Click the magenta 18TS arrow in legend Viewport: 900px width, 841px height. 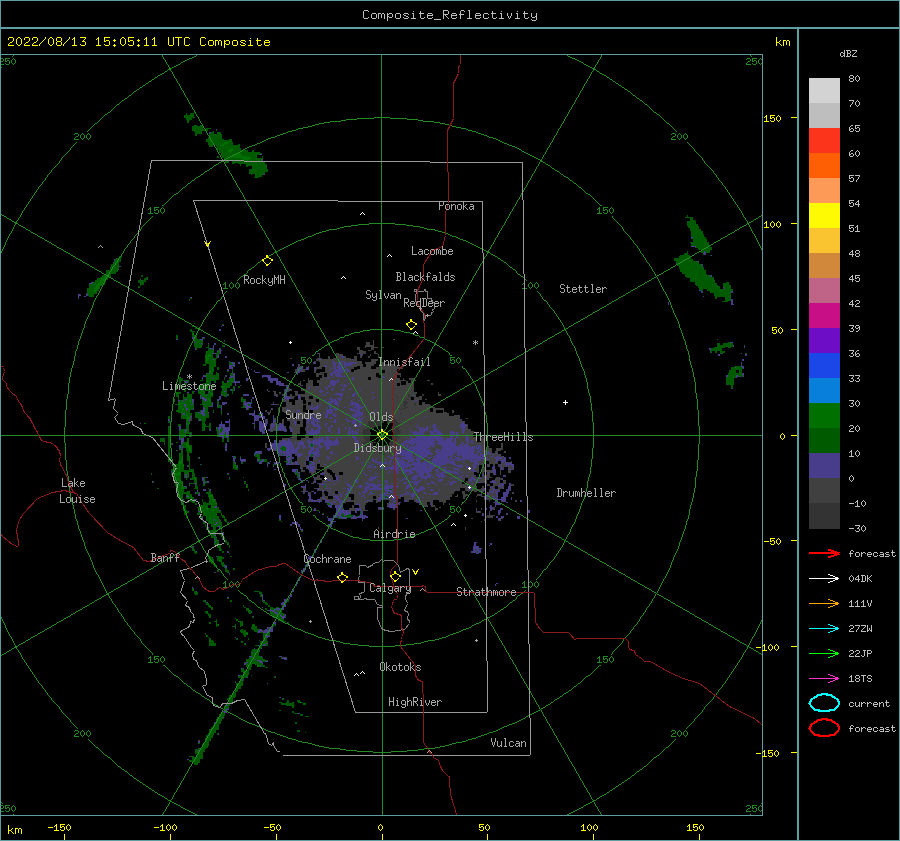824,679
